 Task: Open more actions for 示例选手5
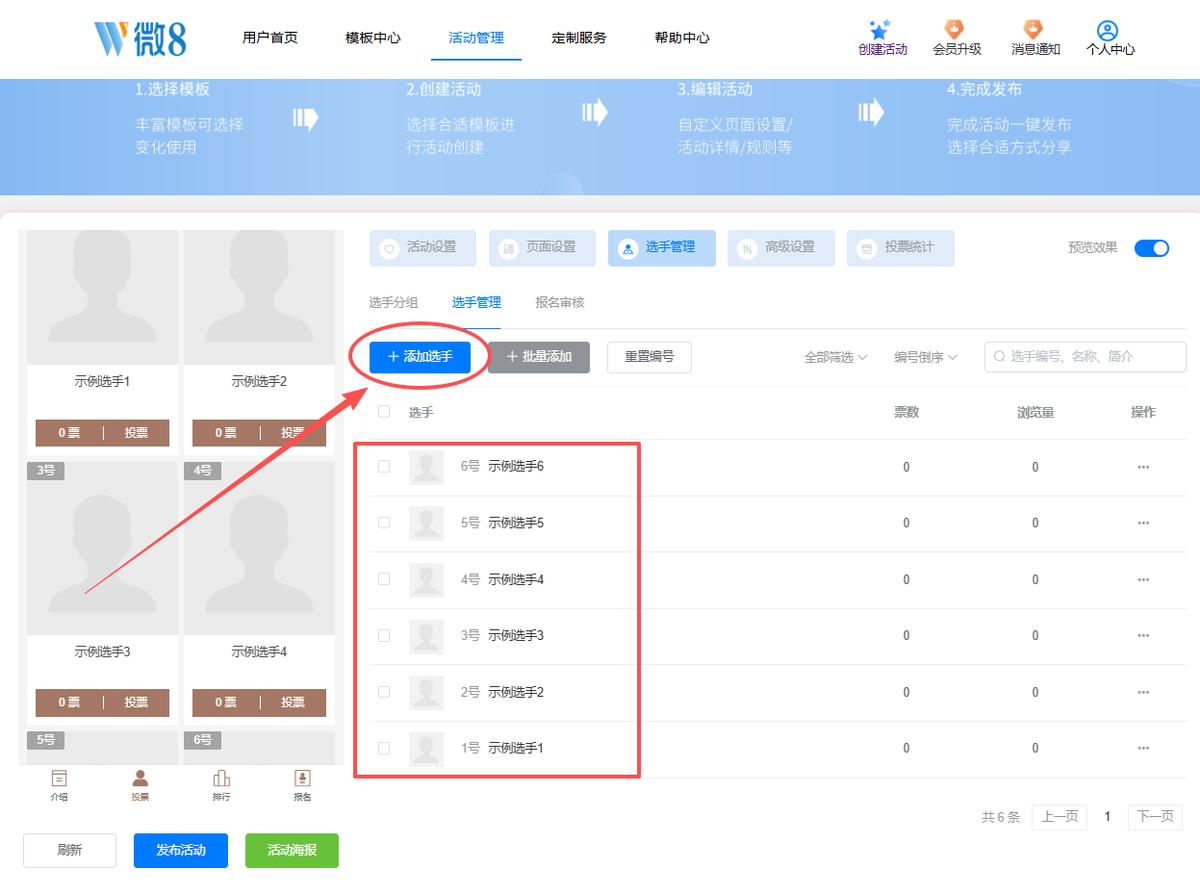pyautogui.click(x=1143, y=523)
